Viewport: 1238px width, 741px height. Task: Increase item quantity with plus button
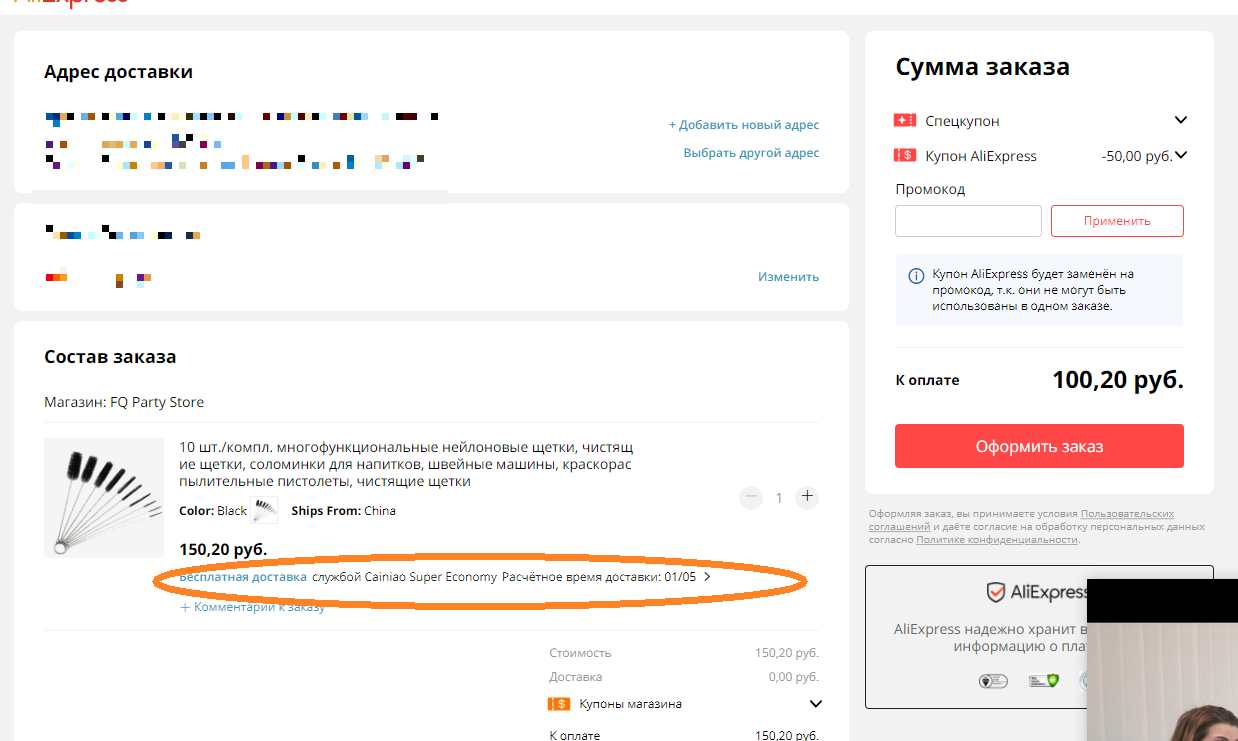pyautogui.click(x=808, y=497)
